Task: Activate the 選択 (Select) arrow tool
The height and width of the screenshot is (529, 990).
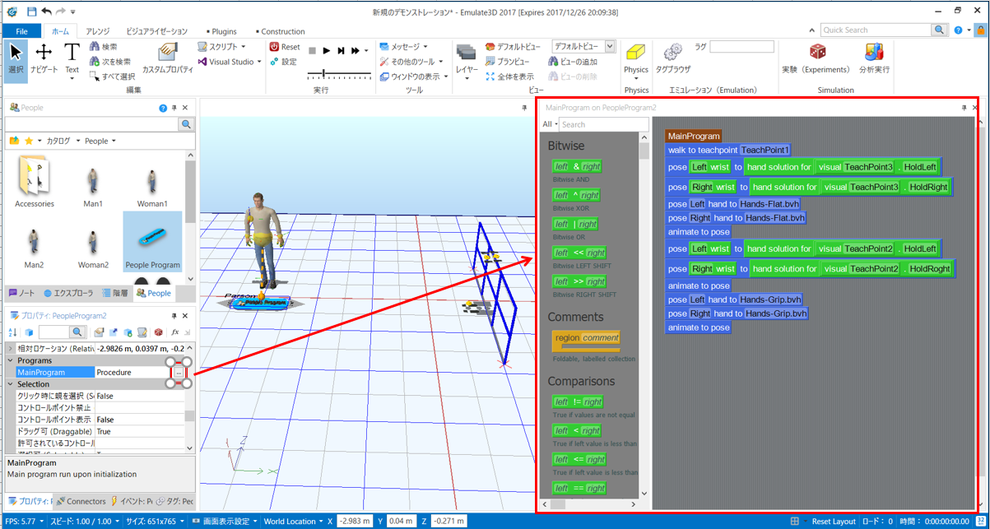Action: pos(16,61)
